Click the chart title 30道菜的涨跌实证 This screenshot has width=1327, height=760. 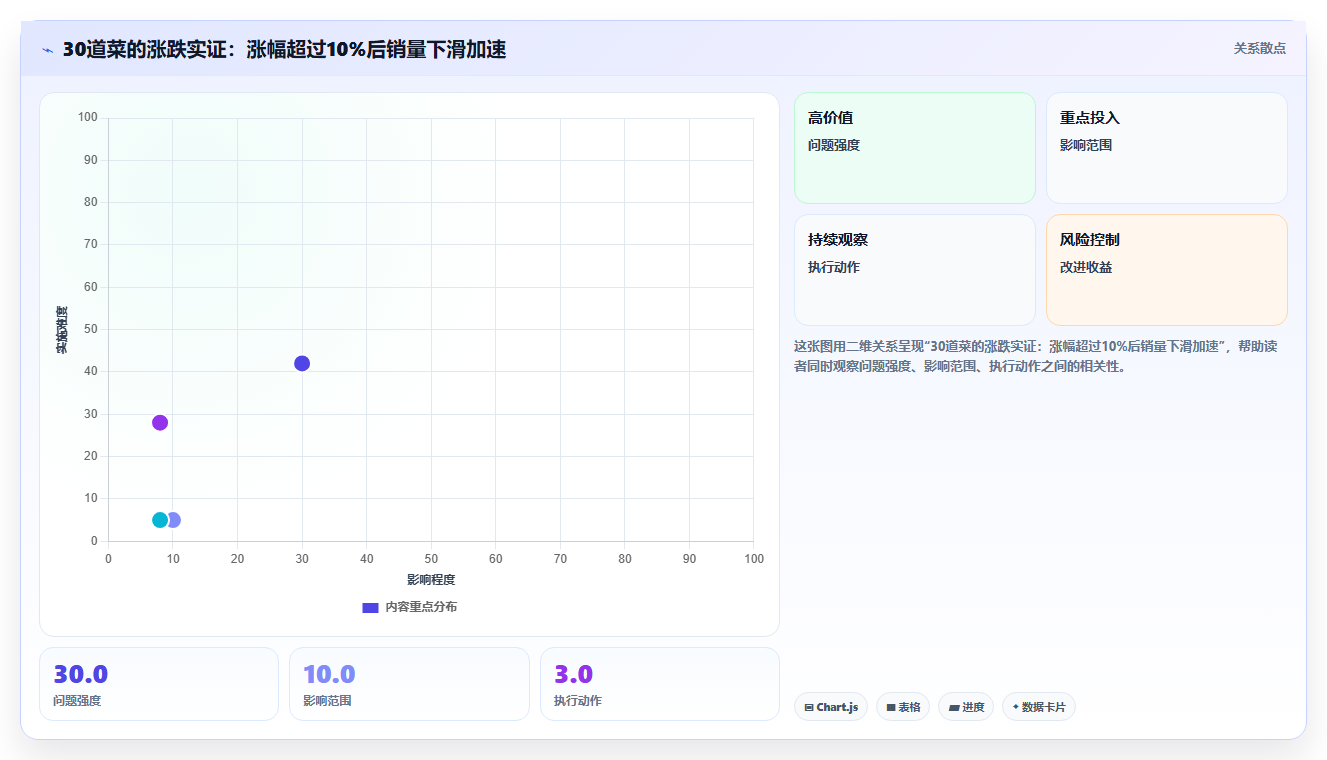click(284, 49)
